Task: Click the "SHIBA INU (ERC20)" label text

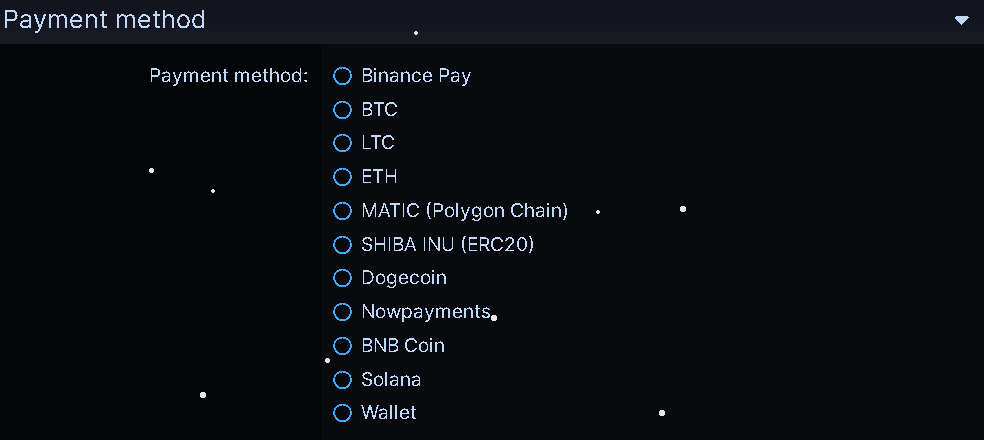Action: tap(447, 245)
